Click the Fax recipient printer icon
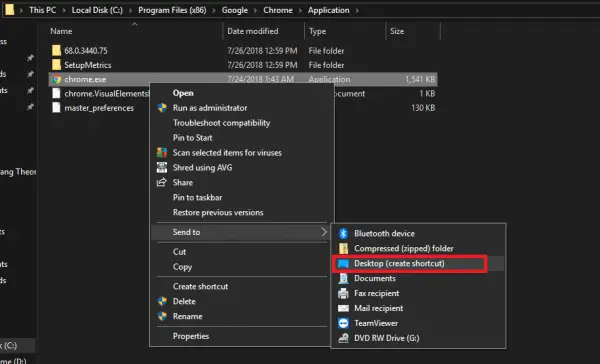Screen dimensions: 600x364 343,293
